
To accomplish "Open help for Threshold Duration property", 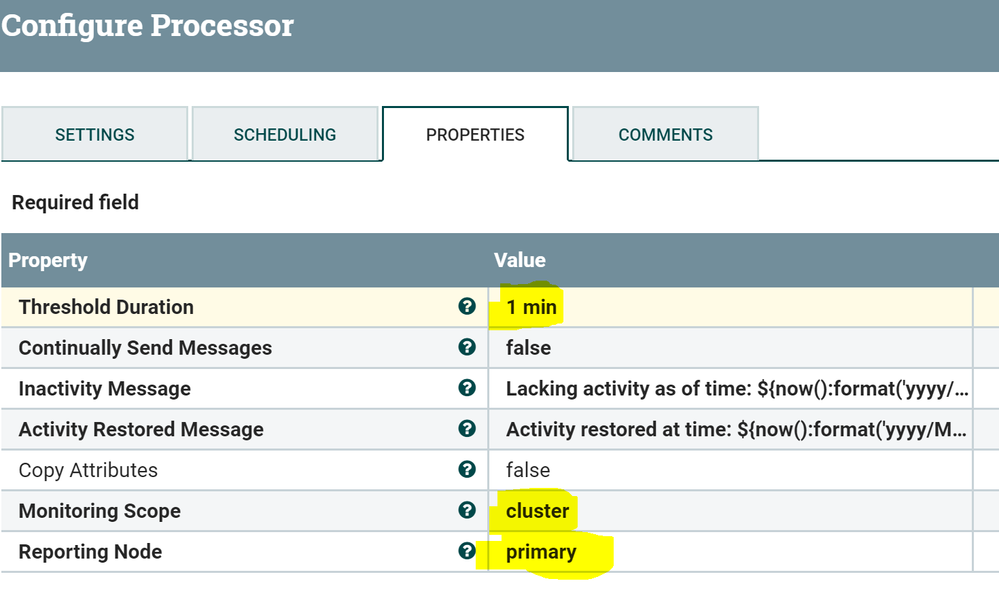I will pos(466,307).
